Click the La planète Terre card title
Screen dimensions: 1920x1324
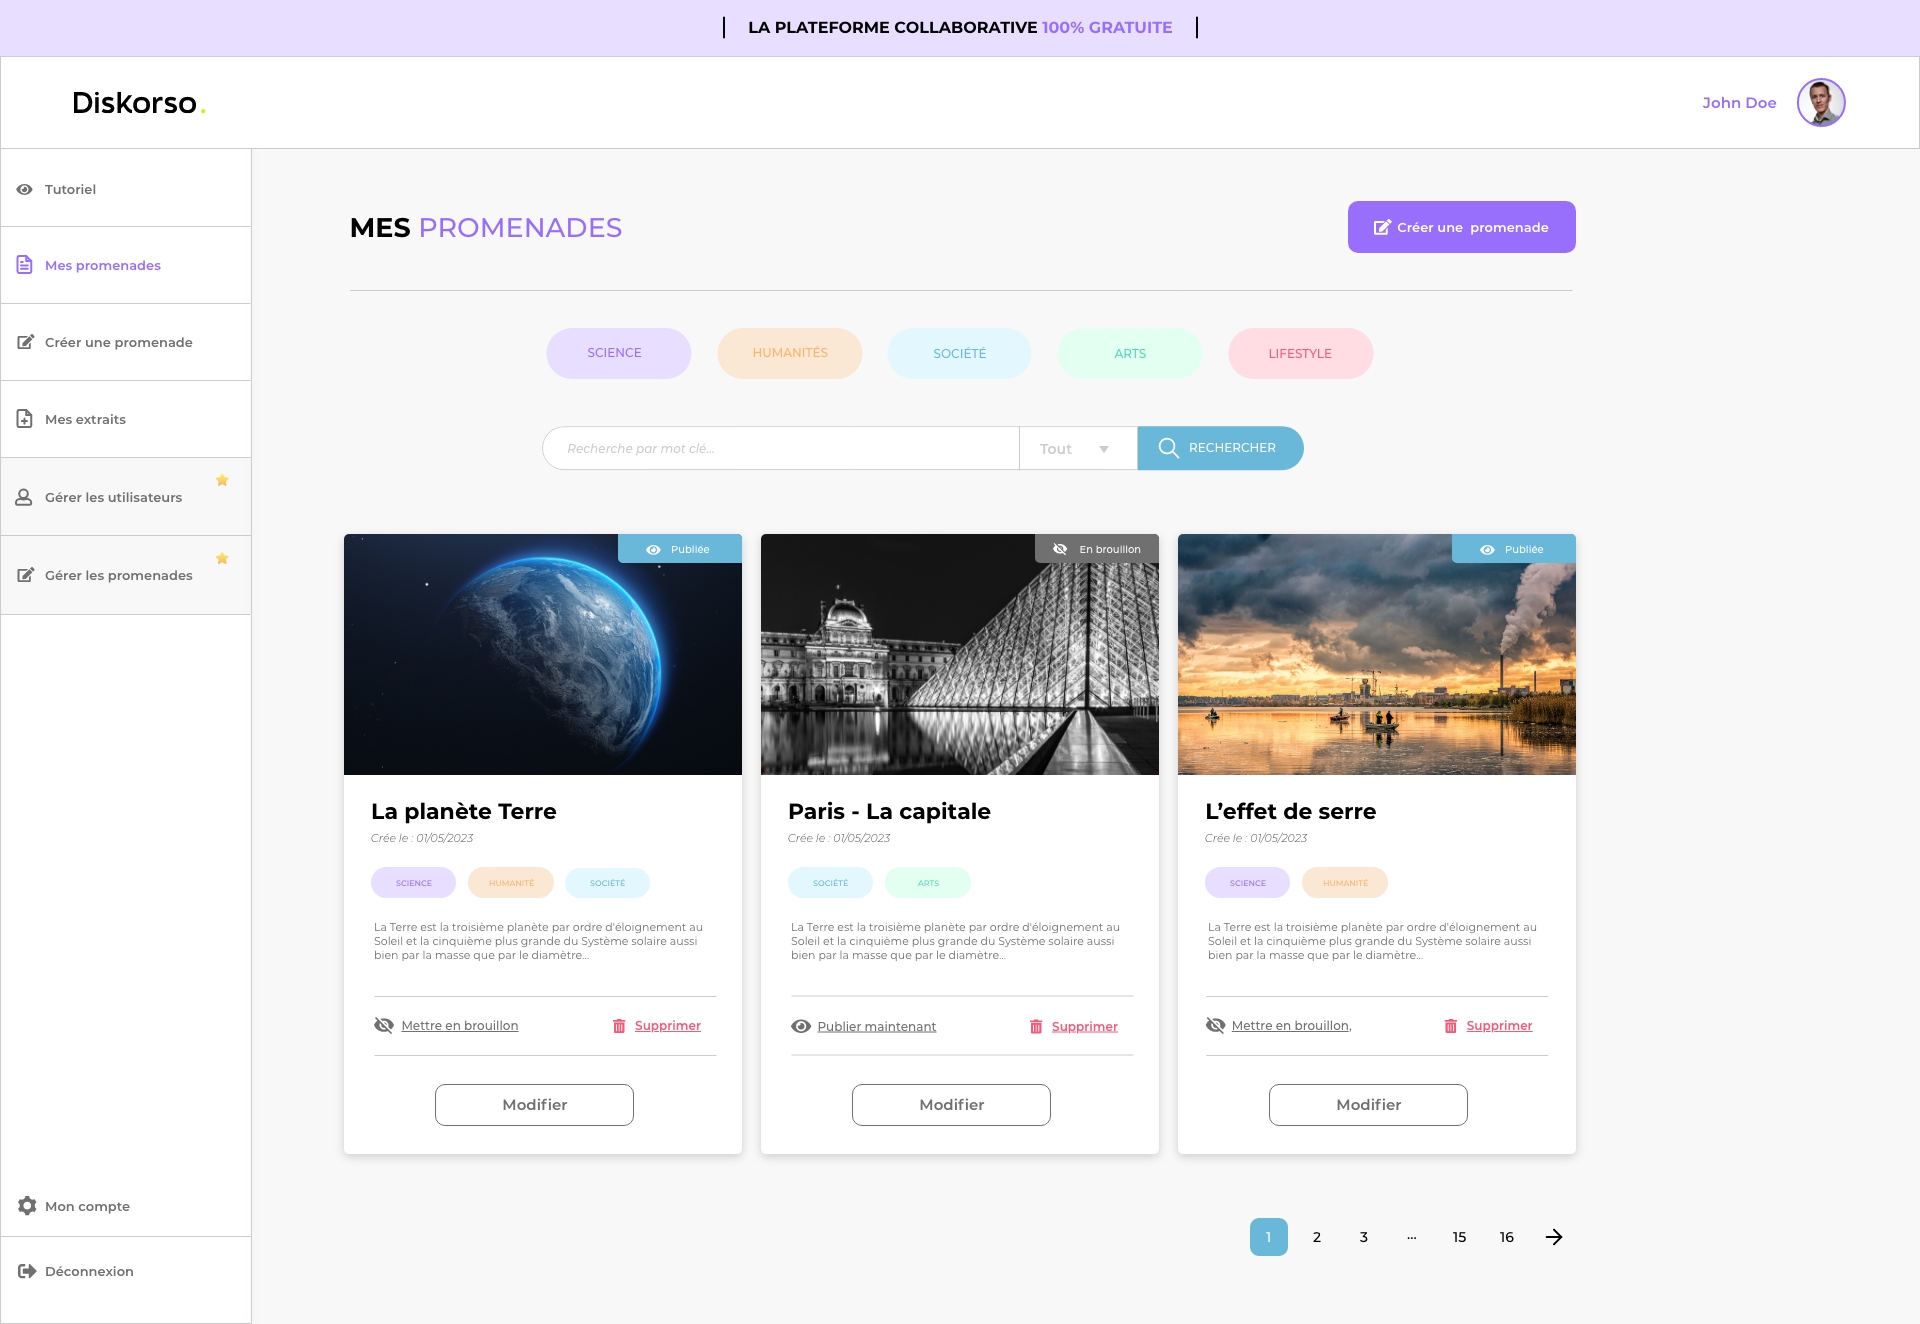[x=464, y=811]
